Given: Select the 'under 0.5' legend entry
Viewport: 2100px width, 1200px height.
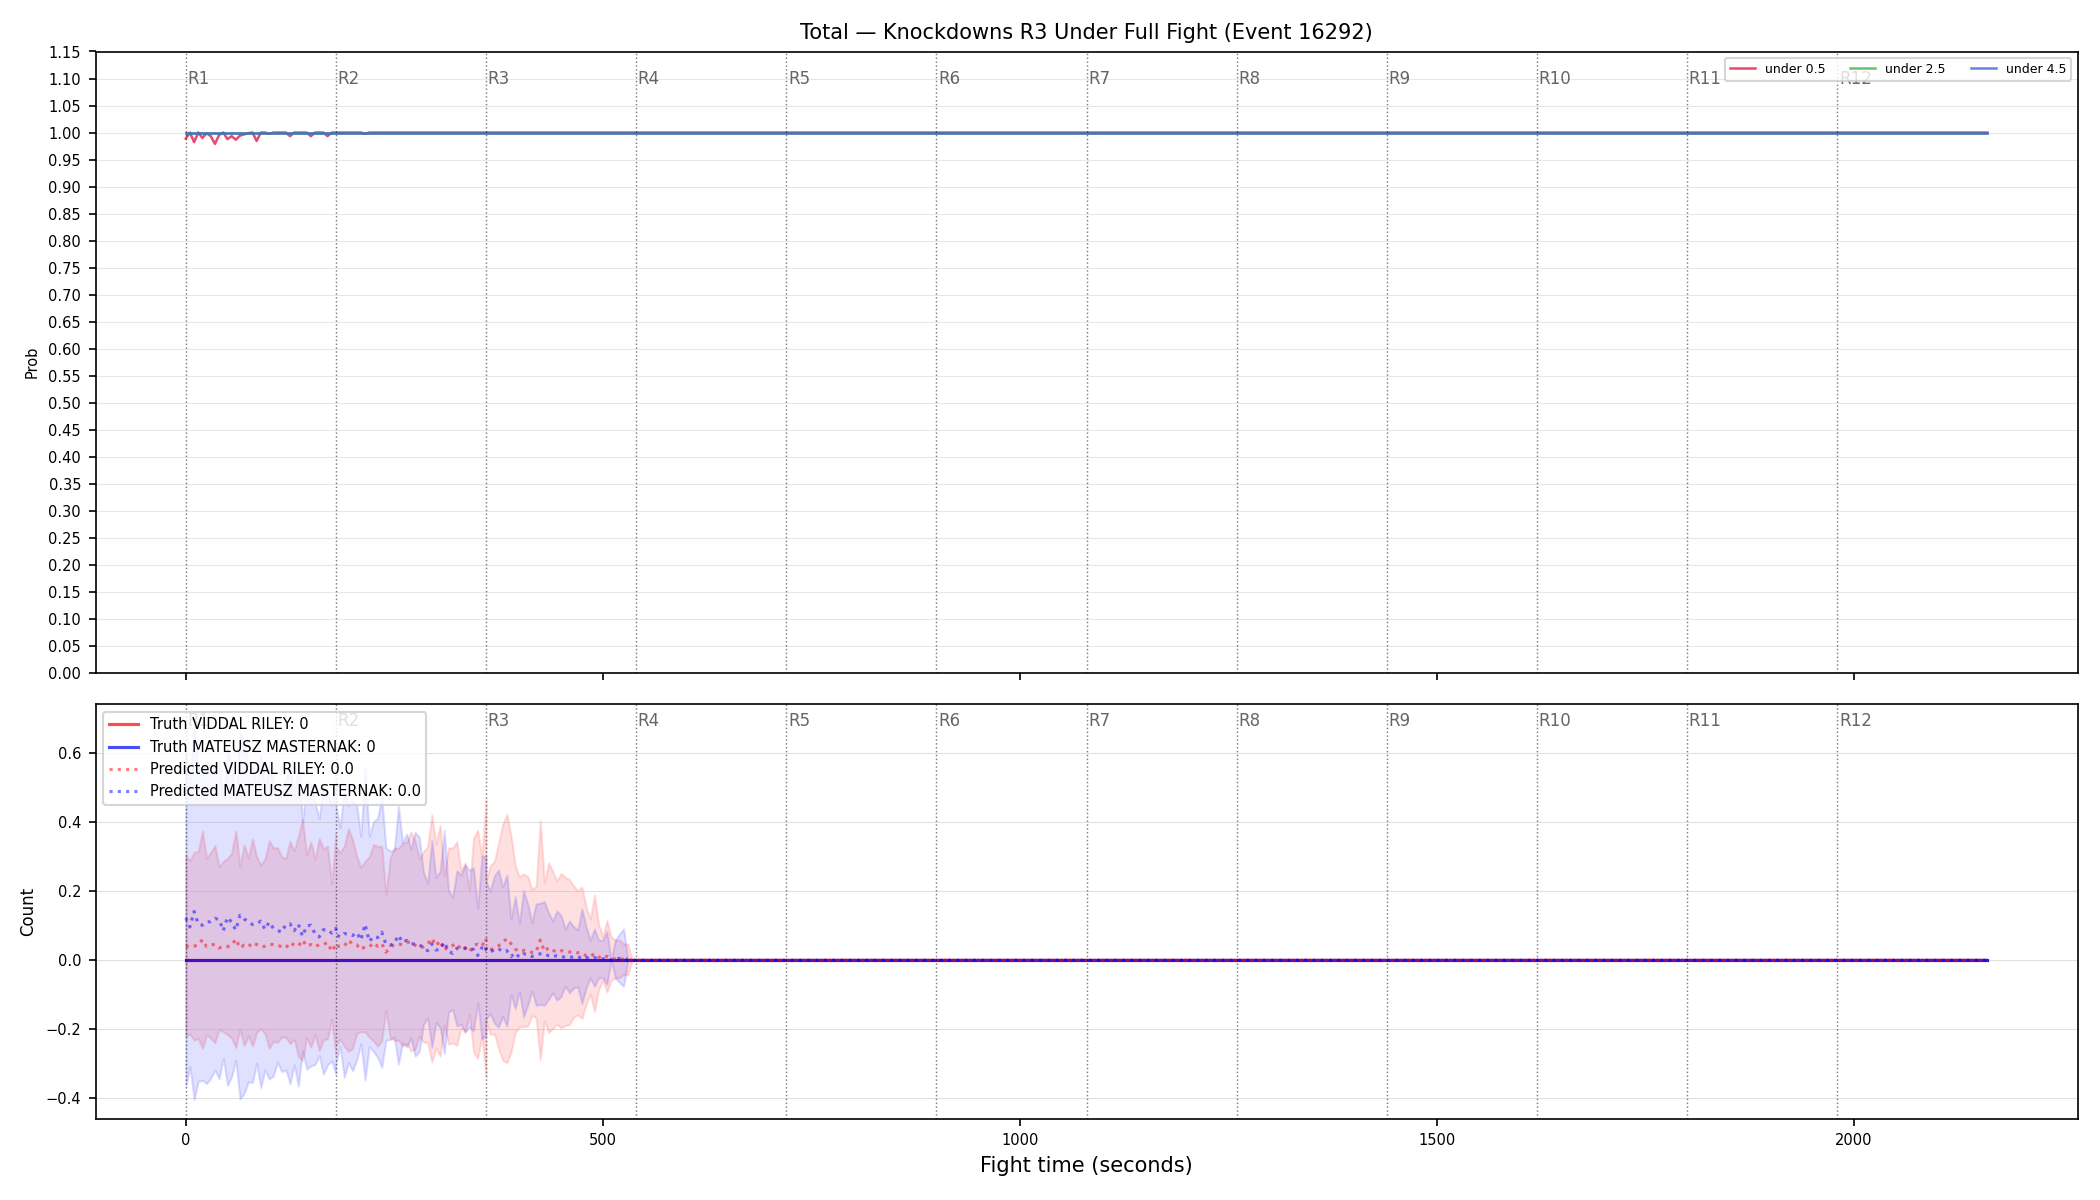Looking at the screenshot, I should pos(1777,69).
